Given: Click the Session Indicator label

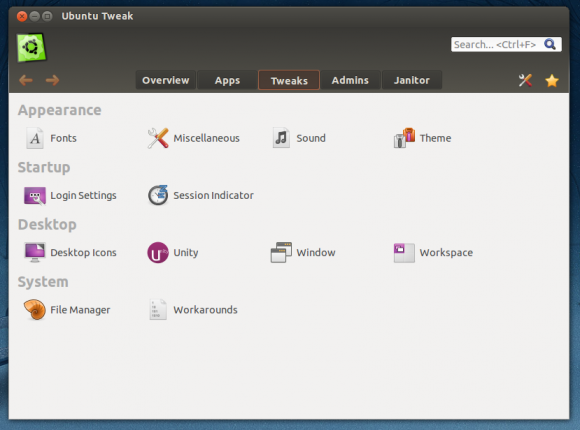Looking at the screenshot, I should (213, 195).
